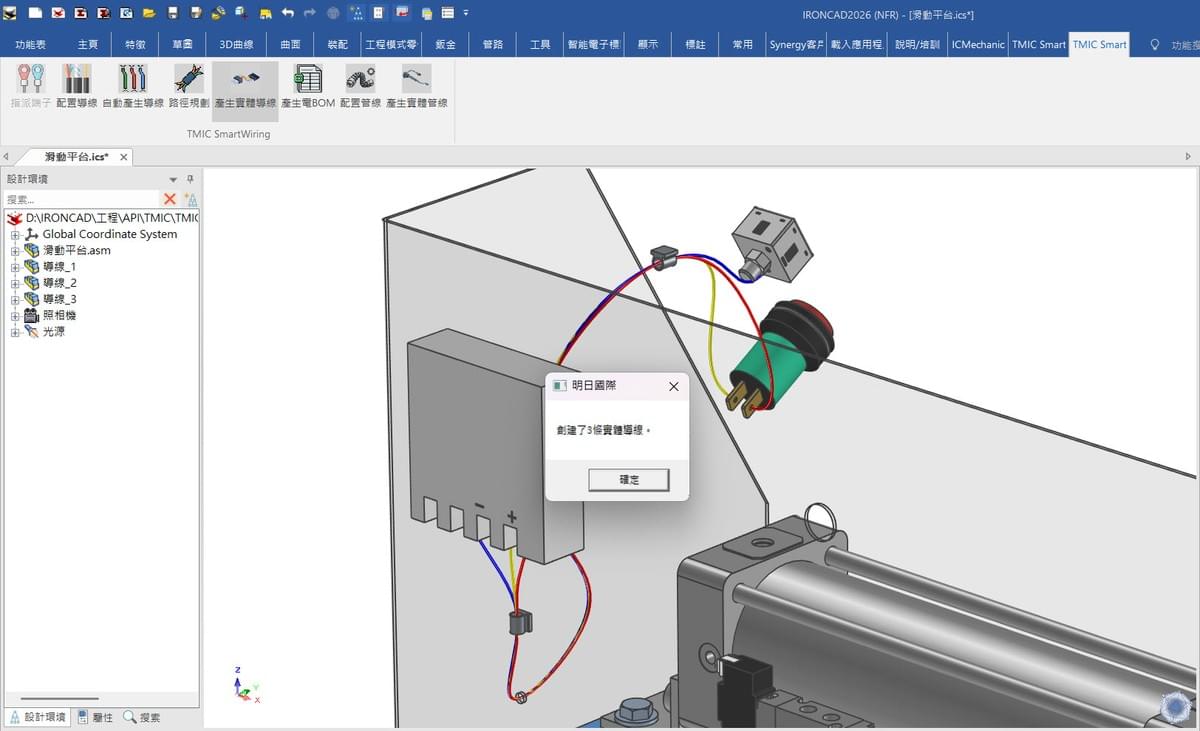Click the undo arrow in the quick access toolbar

288,14
